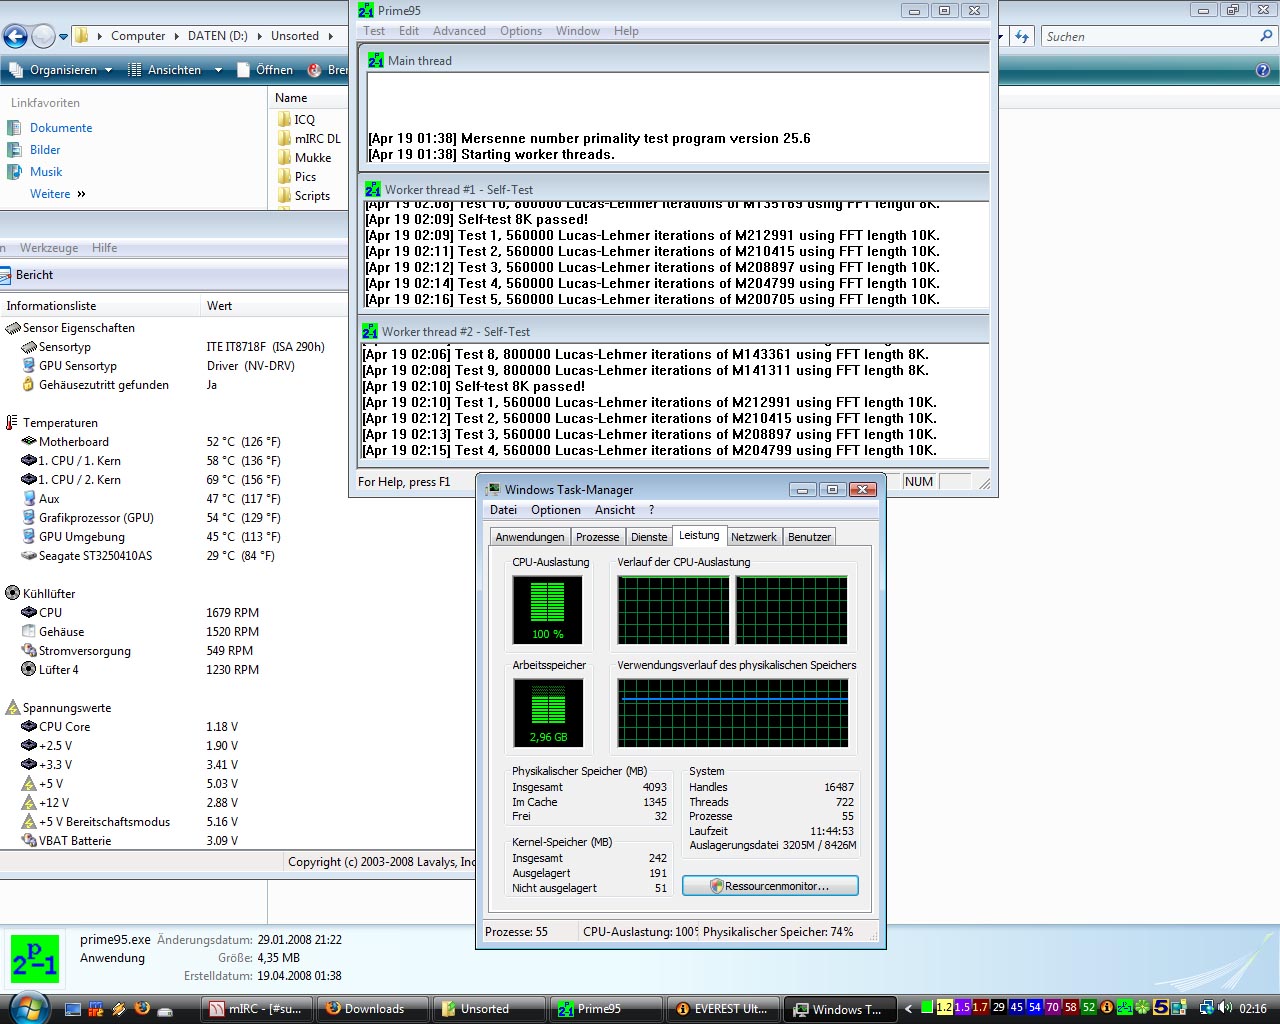The width and height of the screenshot is (1280, 1024).
Task: Open the Everest Werkzeuge menu
Action: 49,248
